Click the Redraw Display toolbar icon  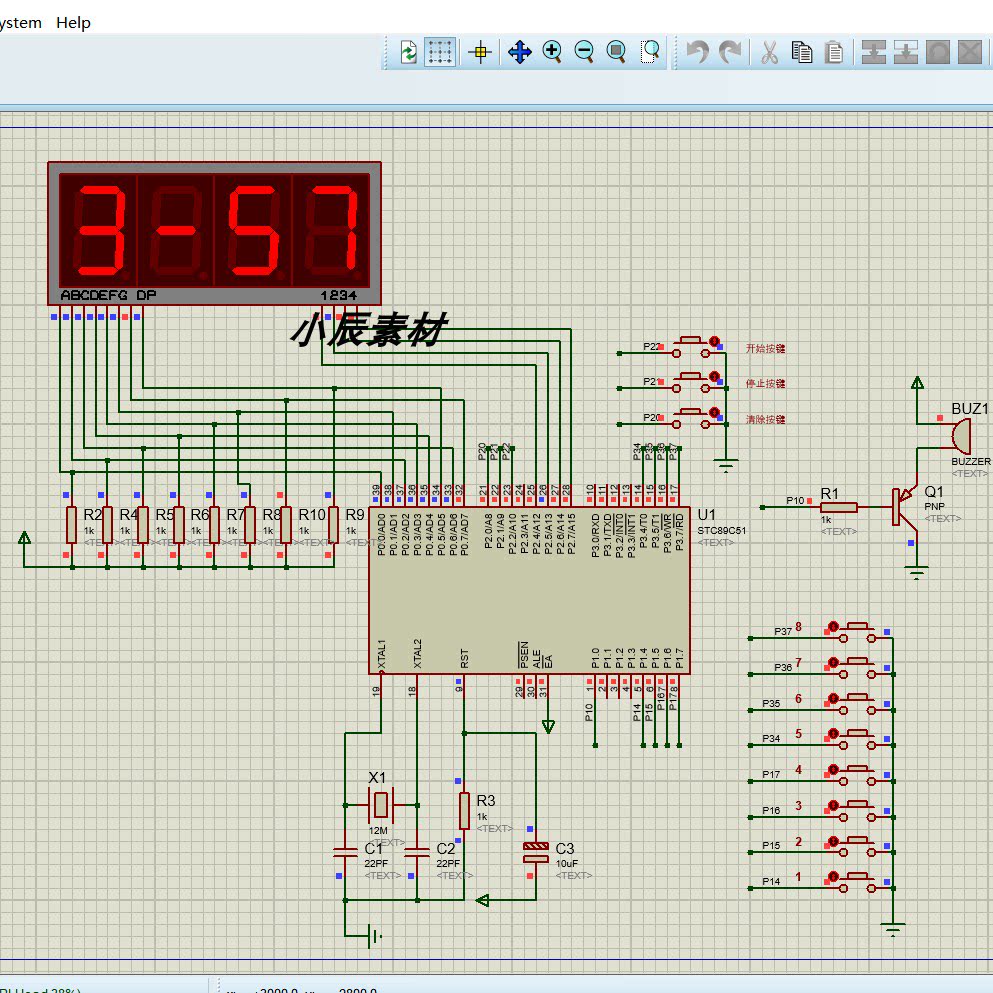[408, 52]
